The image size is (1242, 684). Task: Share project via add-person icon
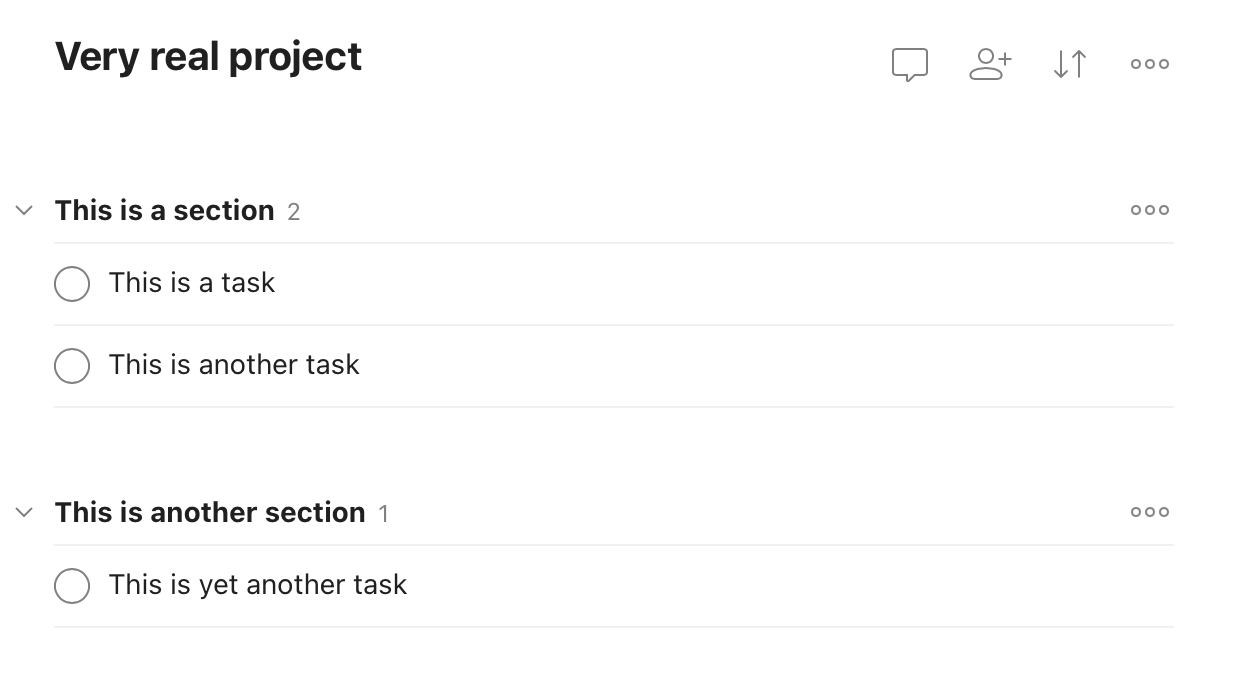point(990,64)
